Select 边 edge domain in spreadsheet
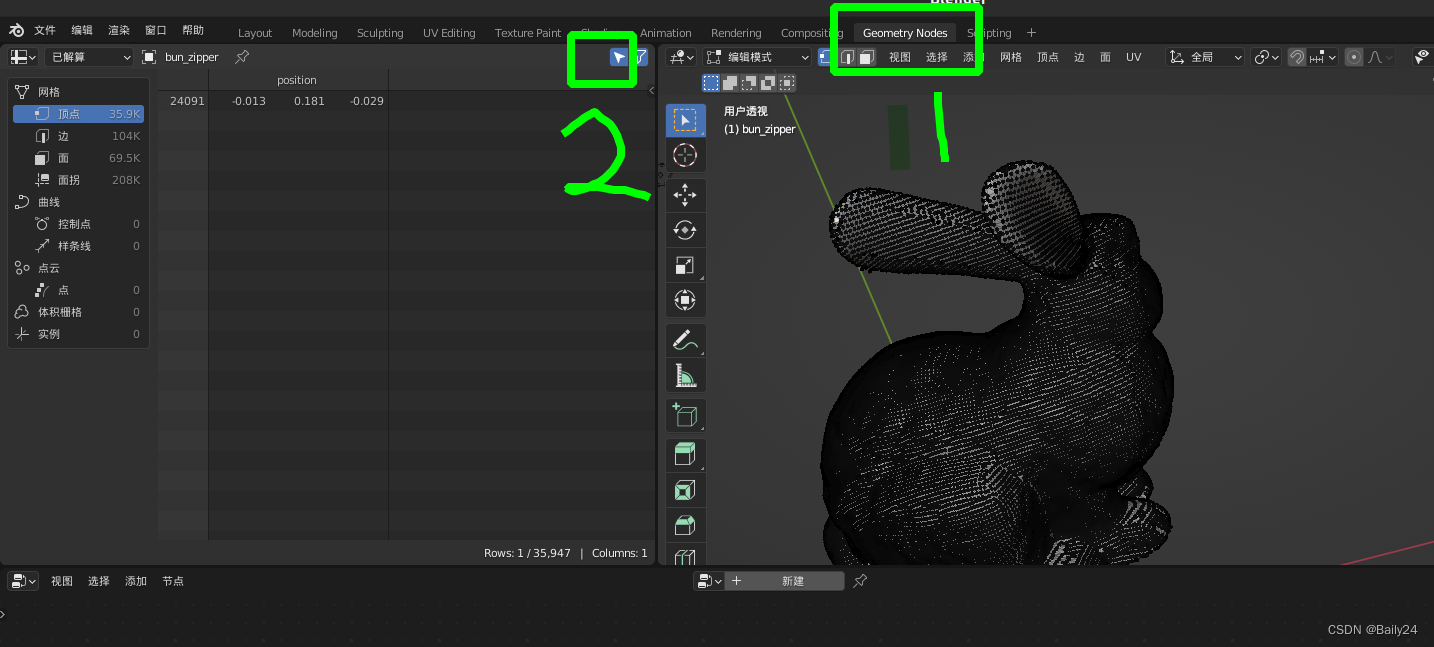Image resolution: width=1434 pixels, height=647 pixels. pyautogui.click(x=78, y=136)
